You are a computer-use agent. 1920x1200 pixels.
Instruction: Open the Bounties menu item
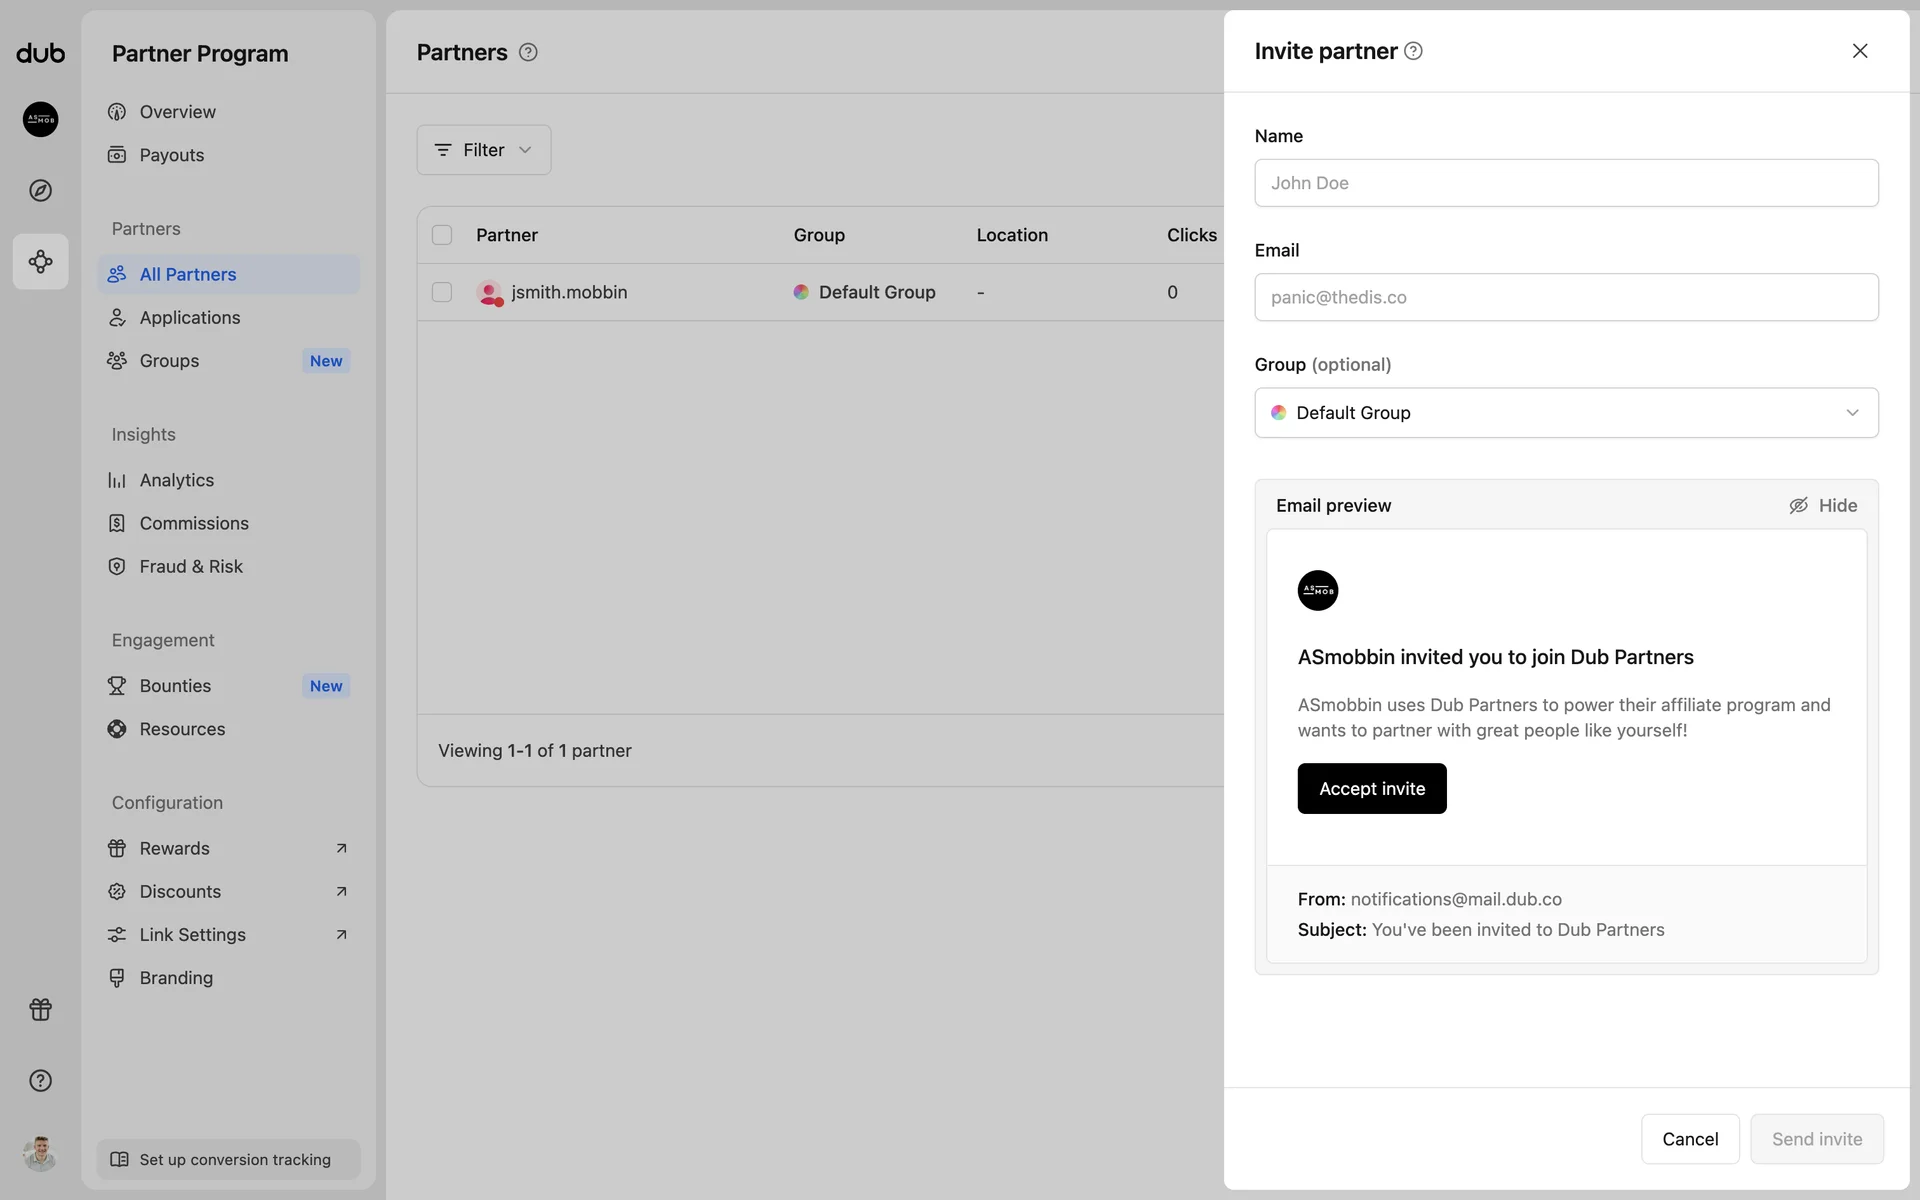175,686
